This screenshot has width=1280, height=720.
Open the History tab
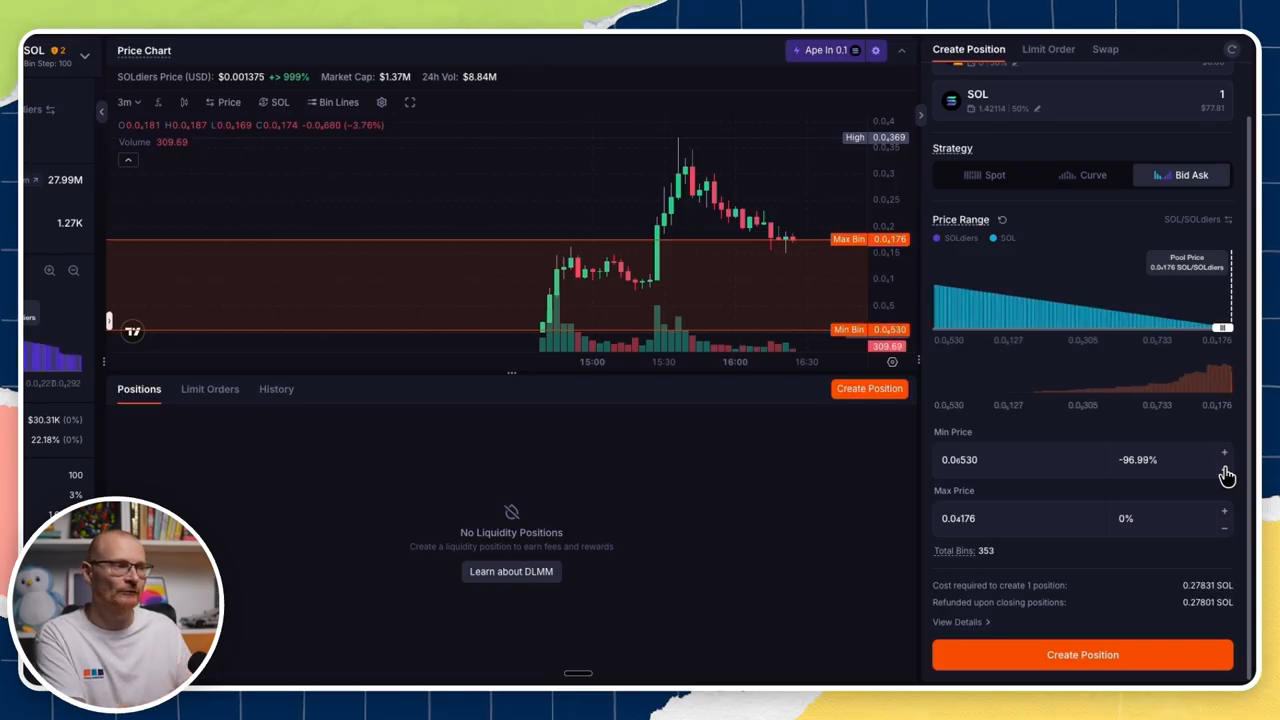coord(276,389)
